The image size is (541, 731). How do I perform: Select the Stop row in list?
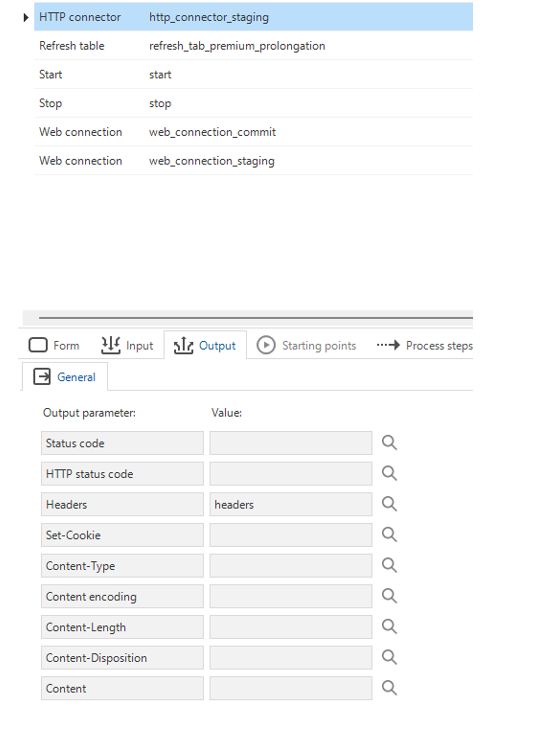[x=253, y=103]
